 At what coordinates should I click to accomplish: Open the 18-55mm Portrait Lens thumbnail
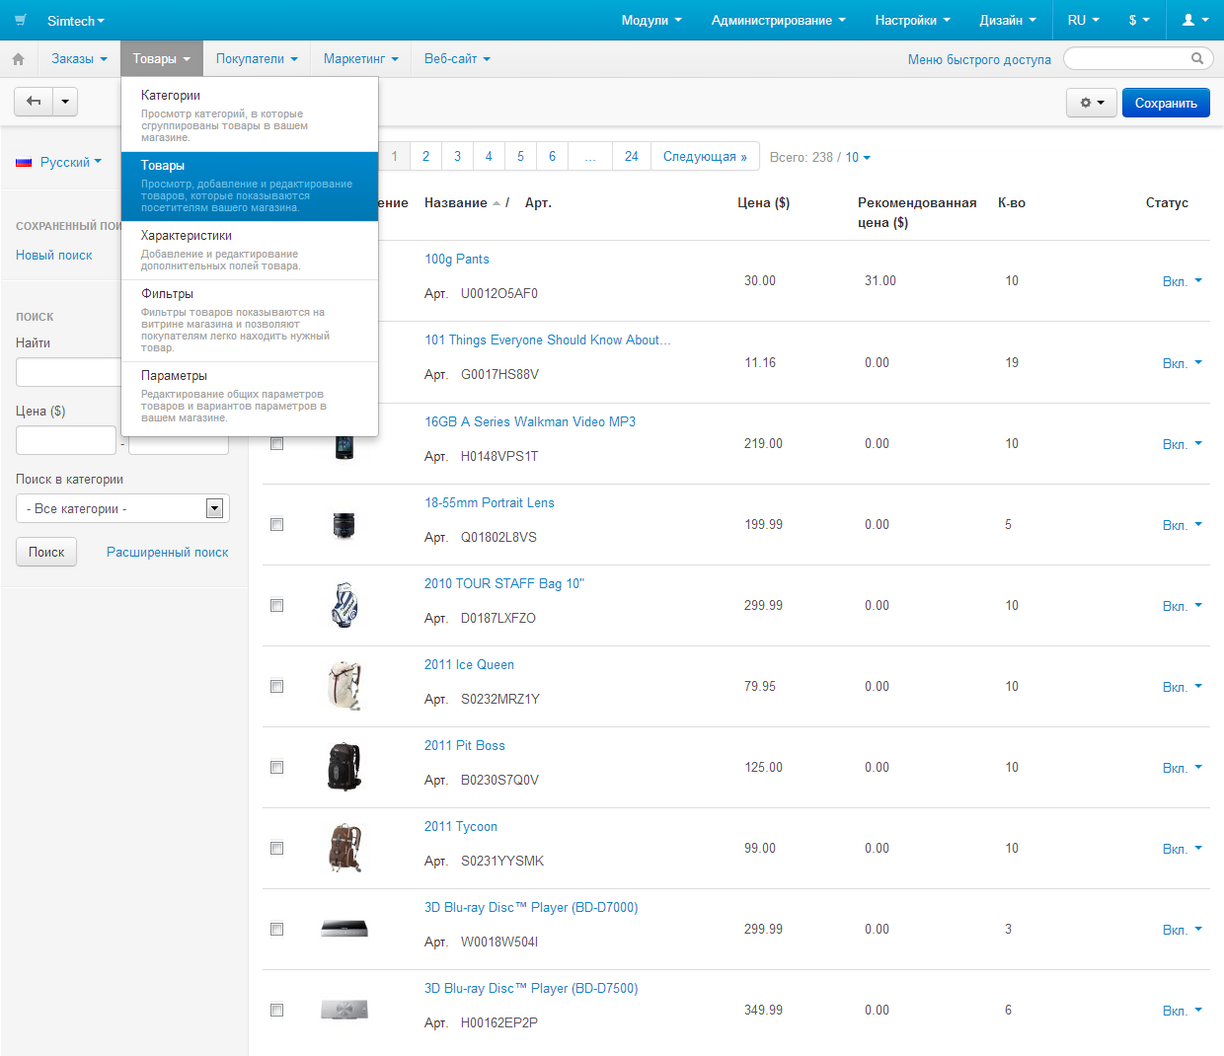[344, 525]
